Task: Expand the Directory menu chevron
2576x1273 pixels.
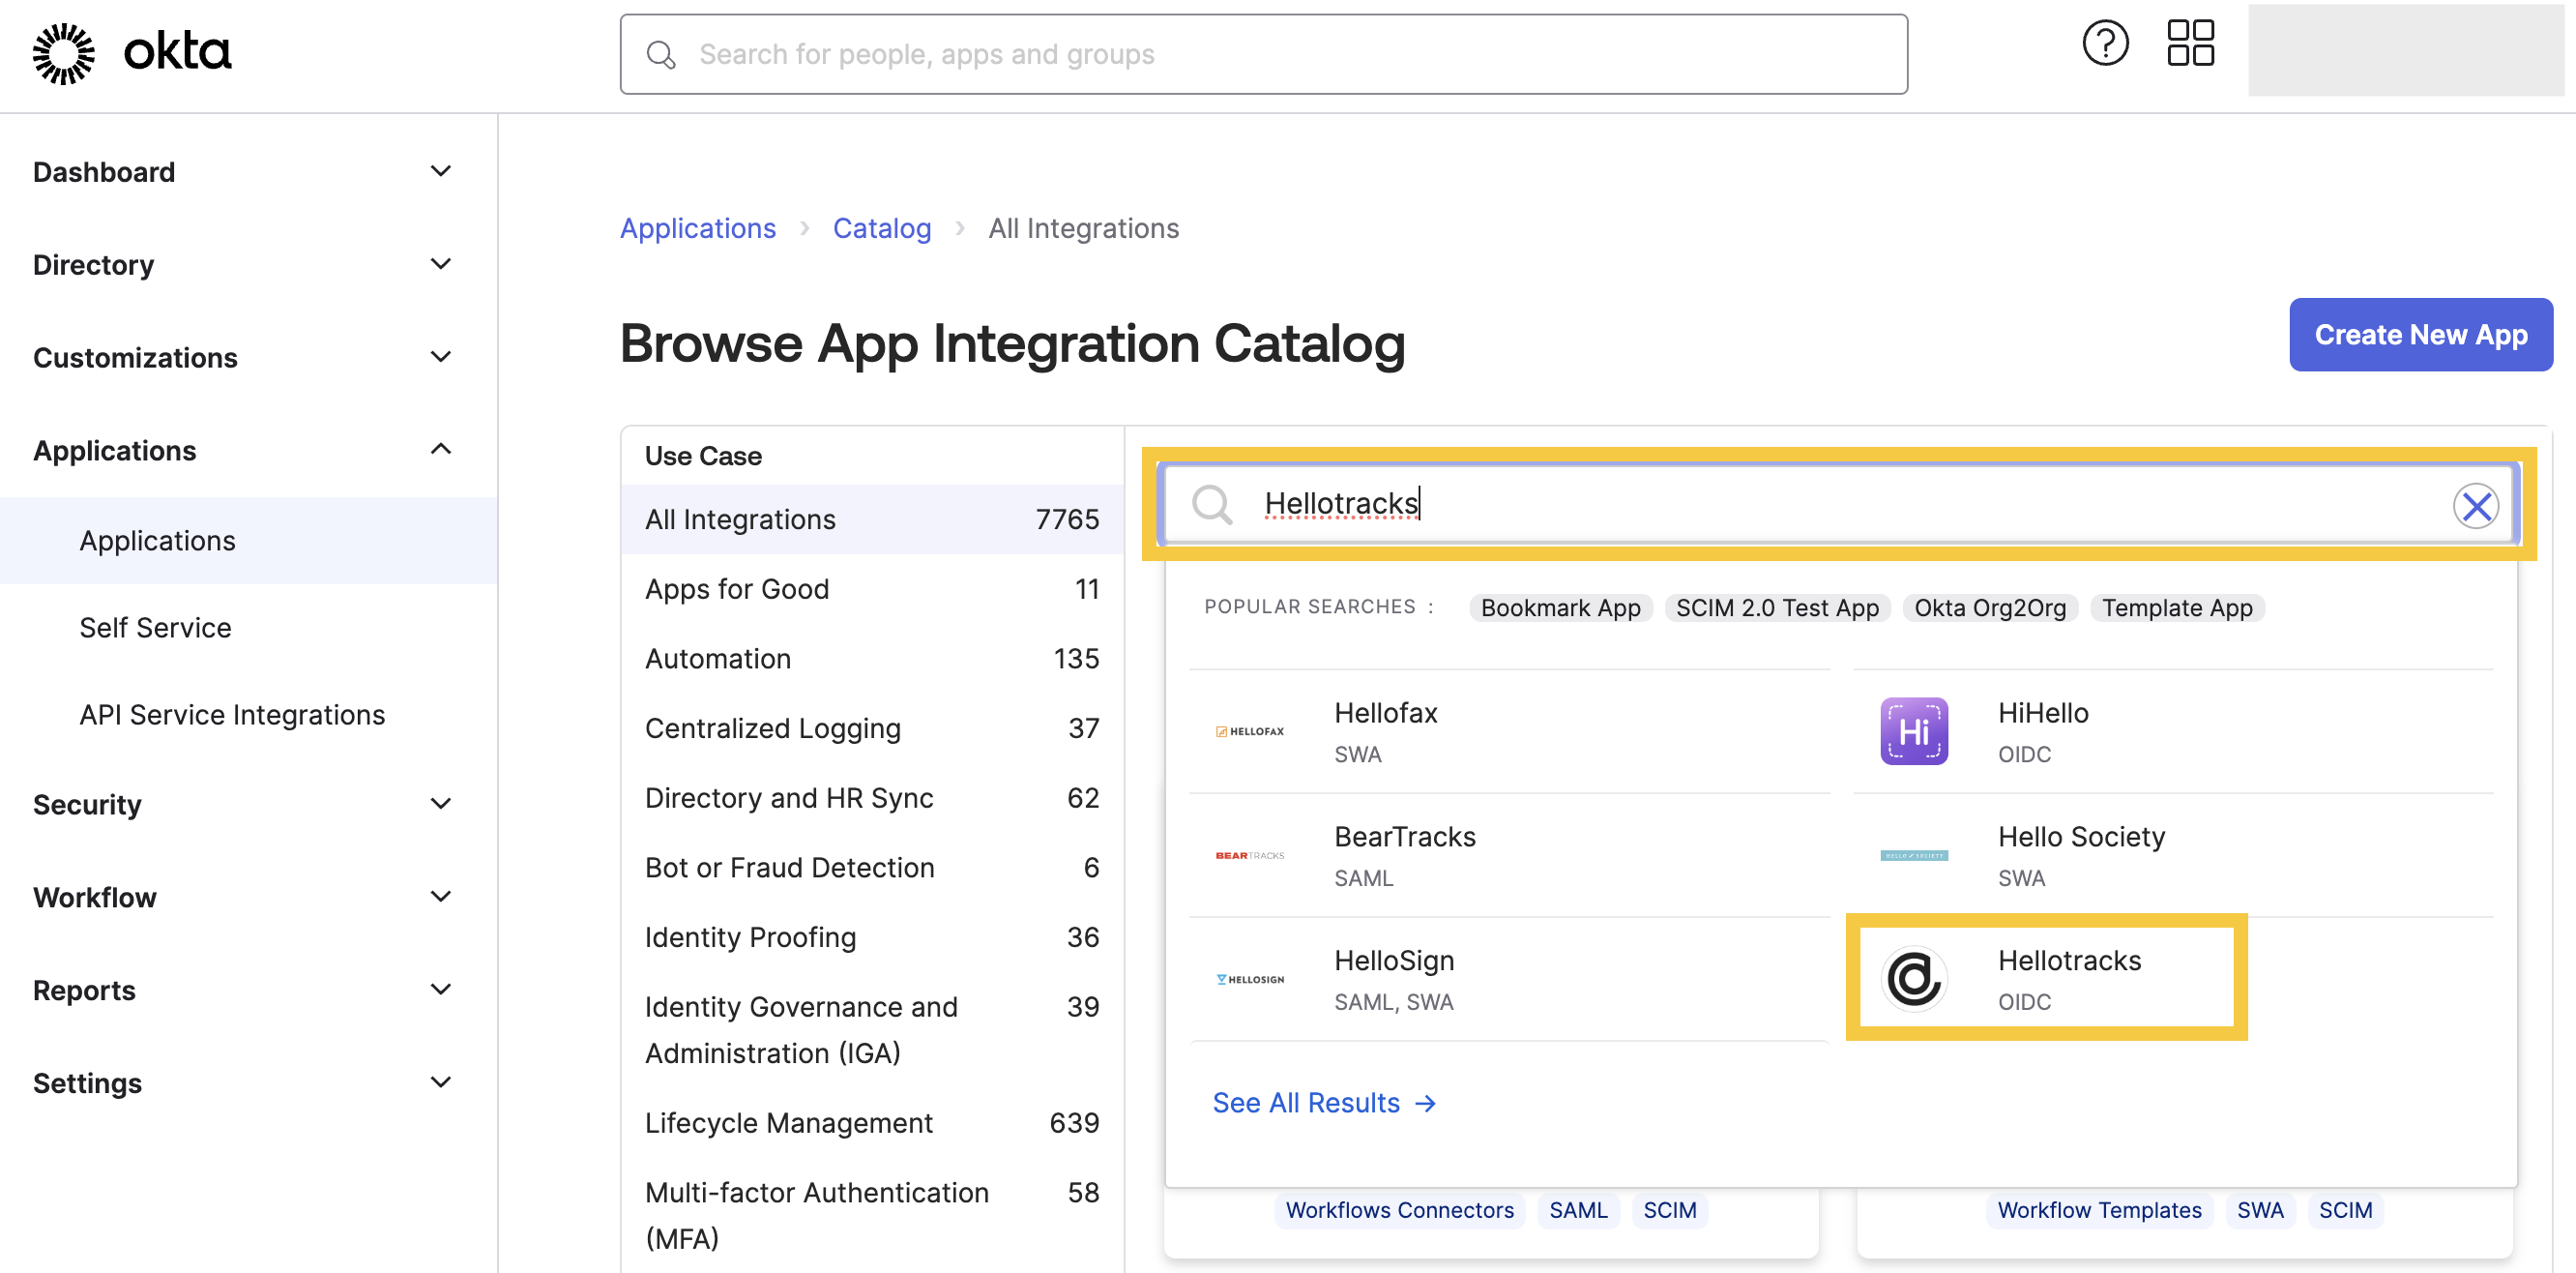Action: [x=440, y=264]
